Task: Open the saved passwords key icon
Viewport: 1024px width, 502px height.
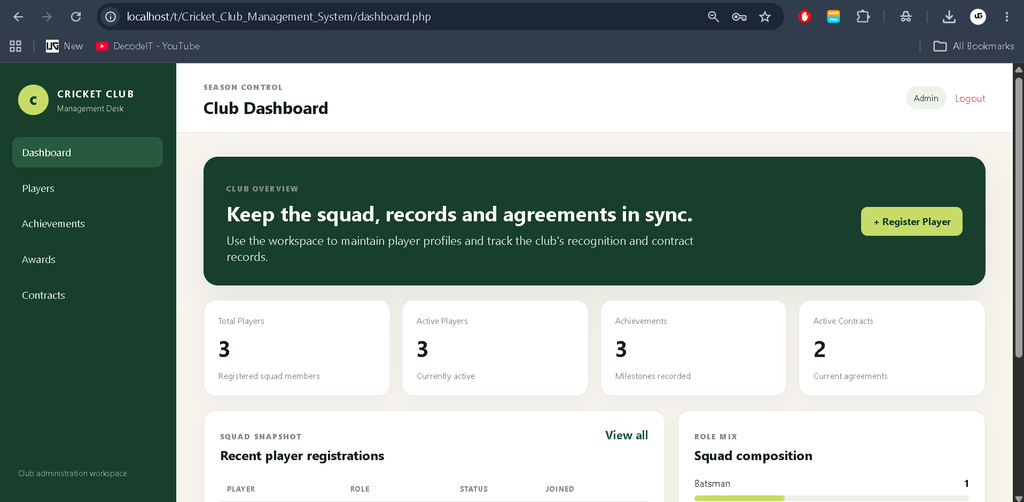Action: [x=739, y=17]
